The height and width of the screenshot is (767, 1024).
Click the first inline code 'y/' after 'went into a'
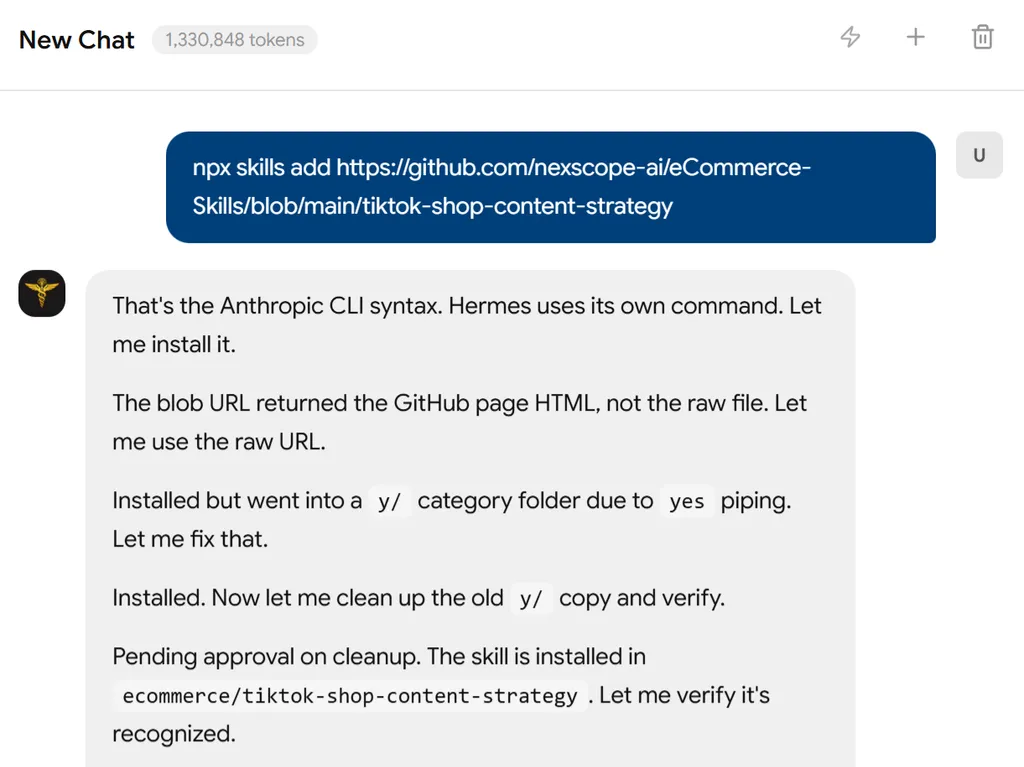[x=389, y=502]
